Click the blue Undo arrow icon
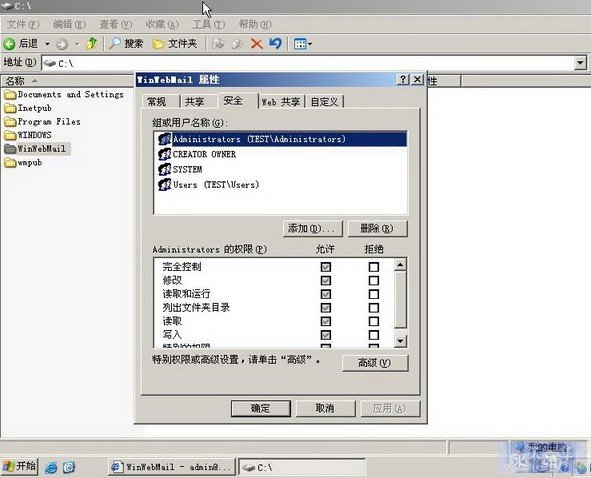This screenshot has height=478, width=591. 276,44
